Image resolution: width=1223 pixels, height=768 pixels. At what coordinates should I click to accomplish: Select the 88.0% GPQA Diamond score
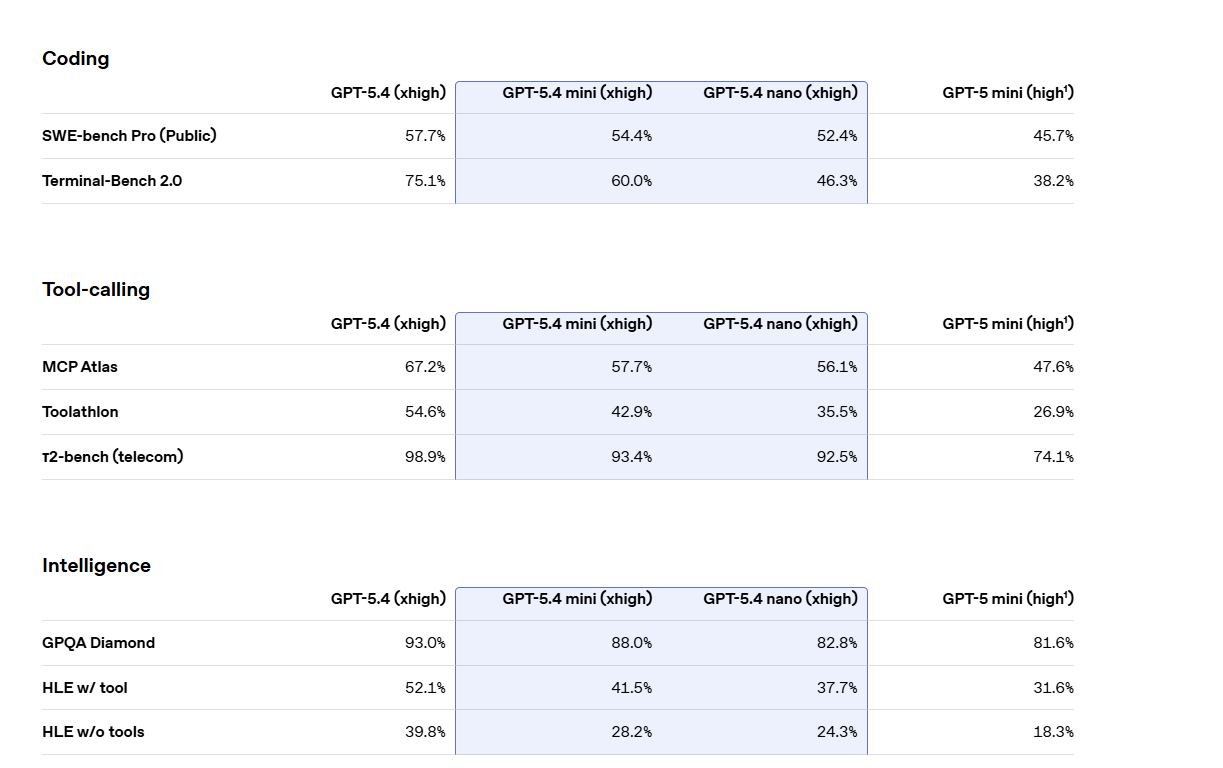coord(631,643)
